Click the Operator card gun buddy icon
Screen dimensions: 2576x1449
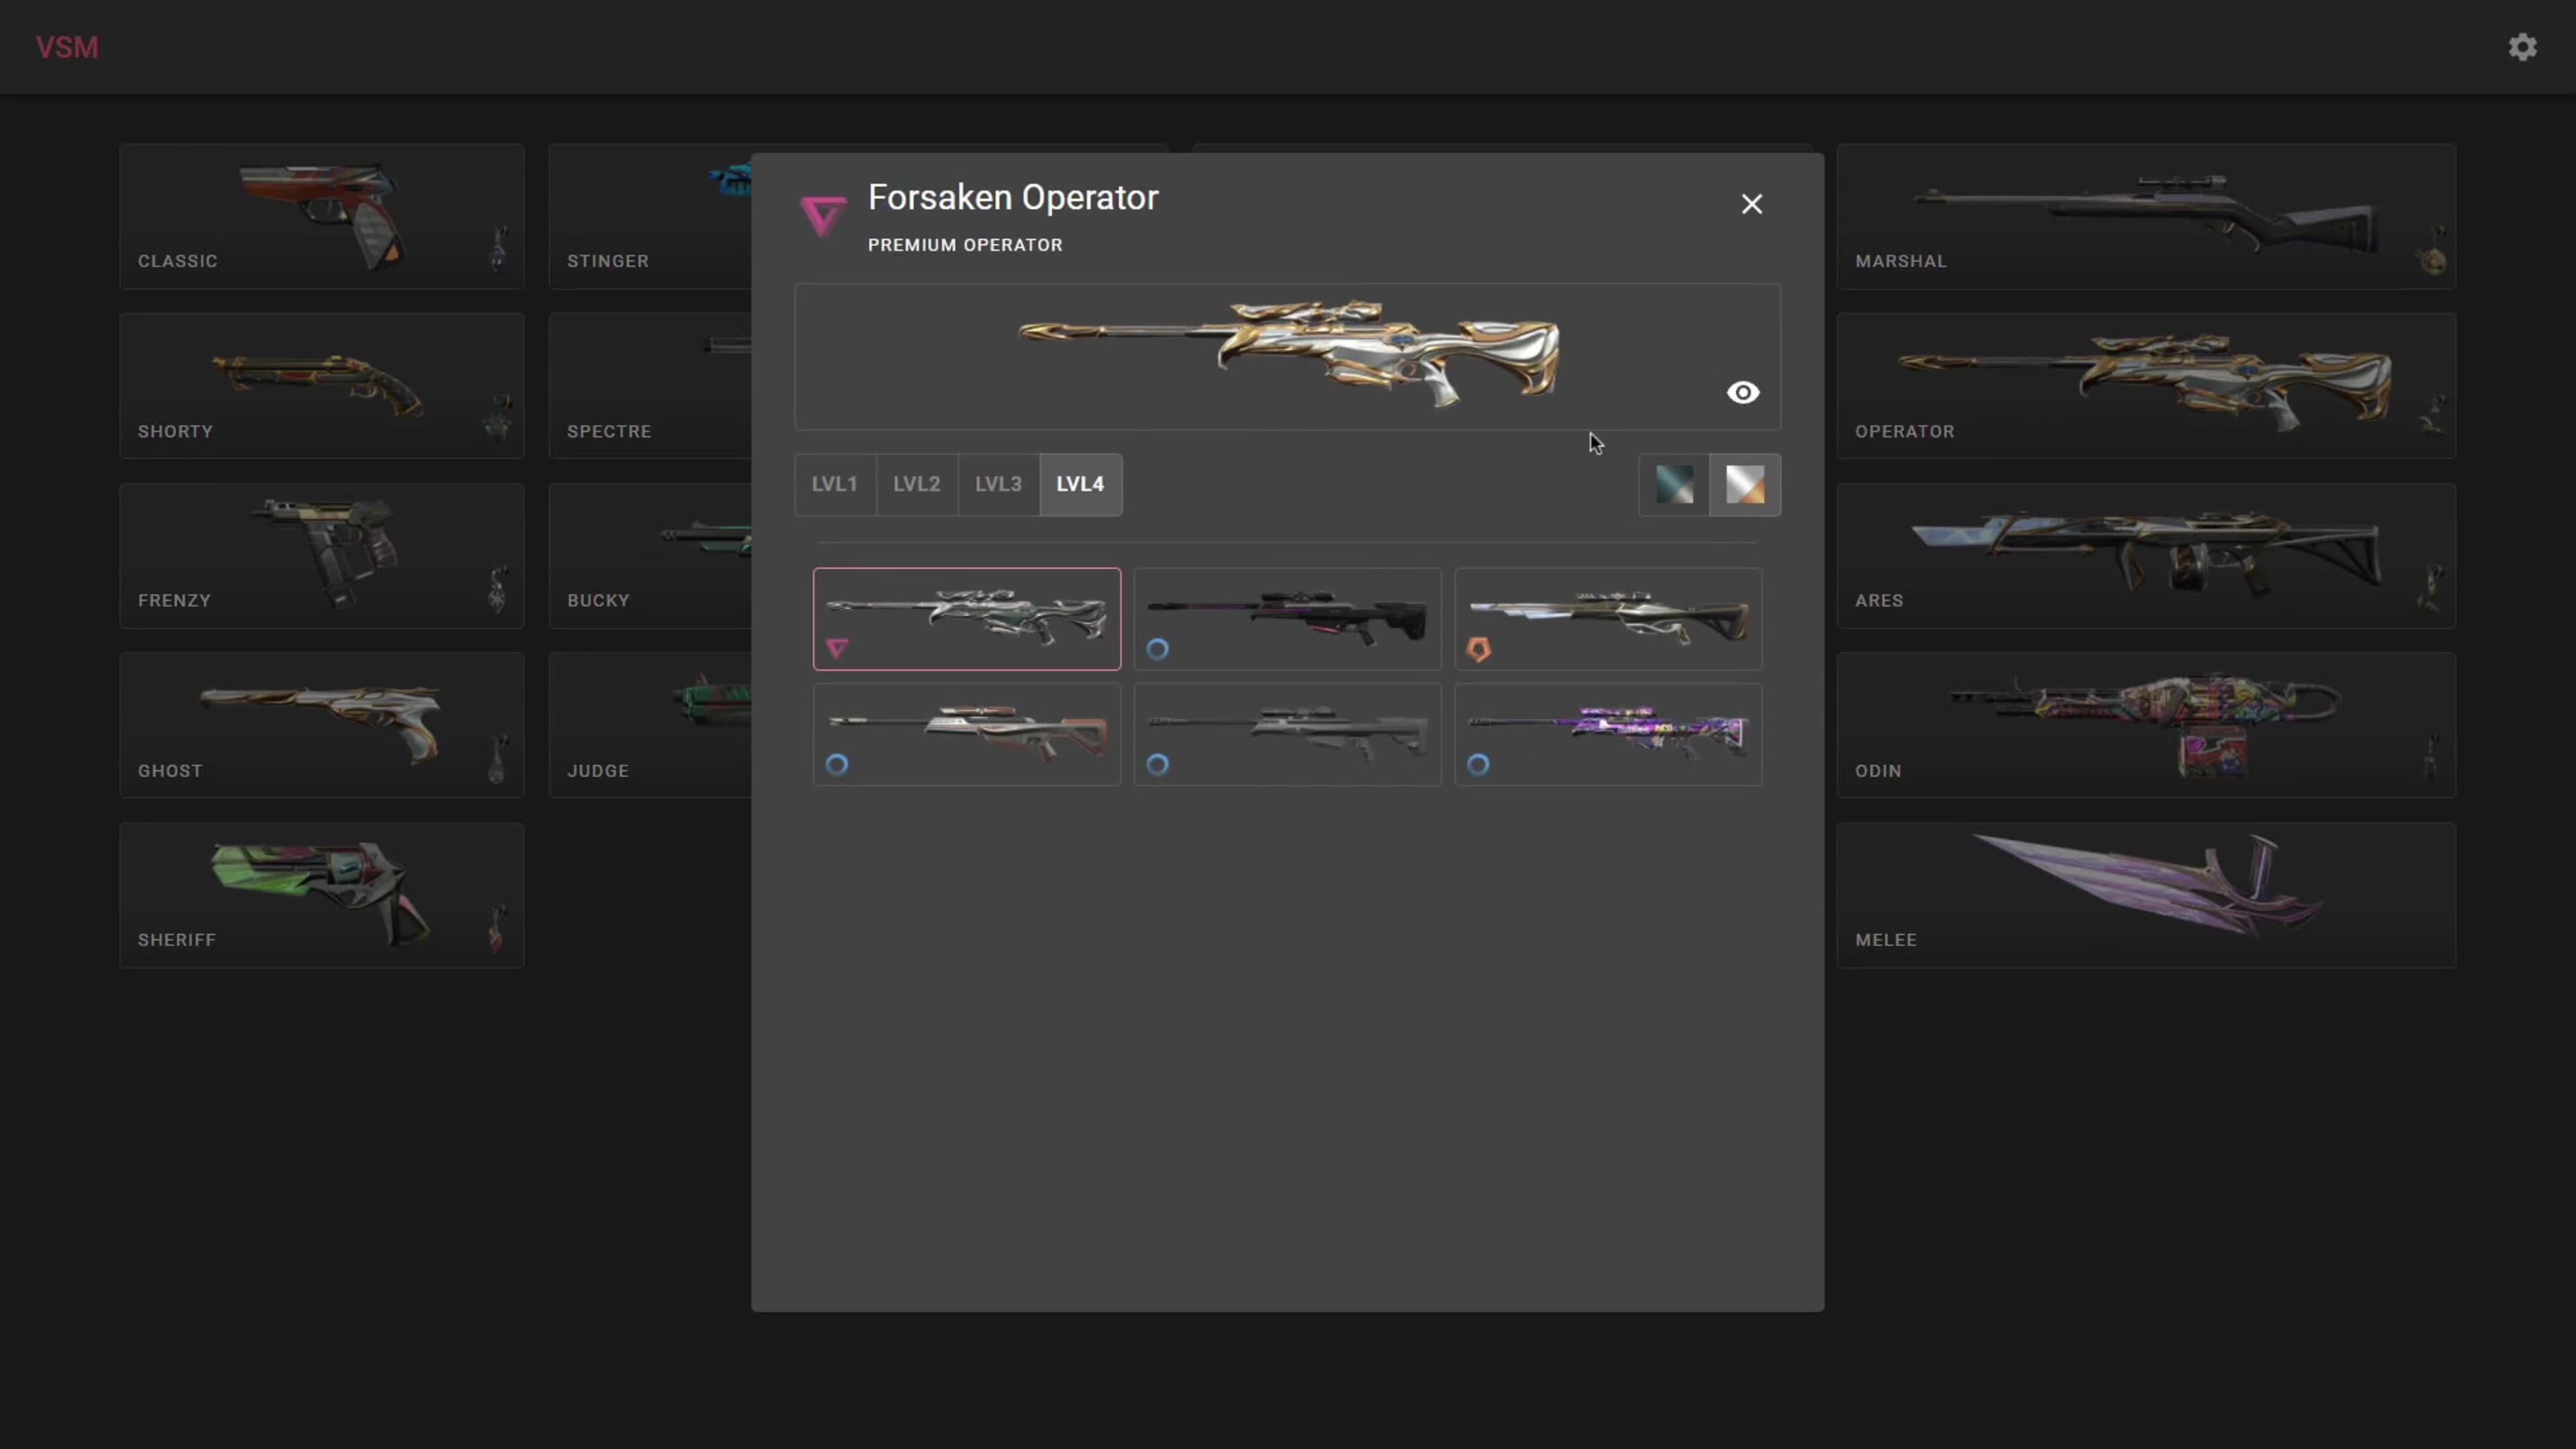[x=2432, y=416]
